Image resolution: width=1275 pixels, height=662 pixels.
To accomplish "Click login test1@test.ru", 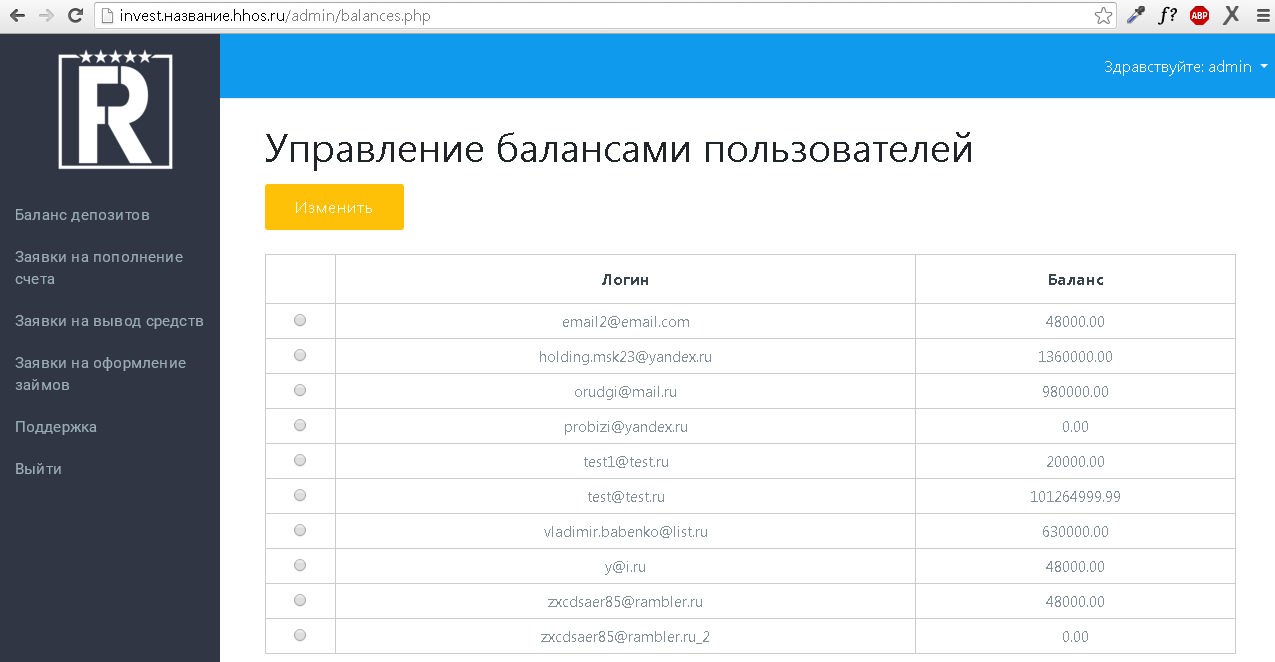I will (x=626, y=462).
